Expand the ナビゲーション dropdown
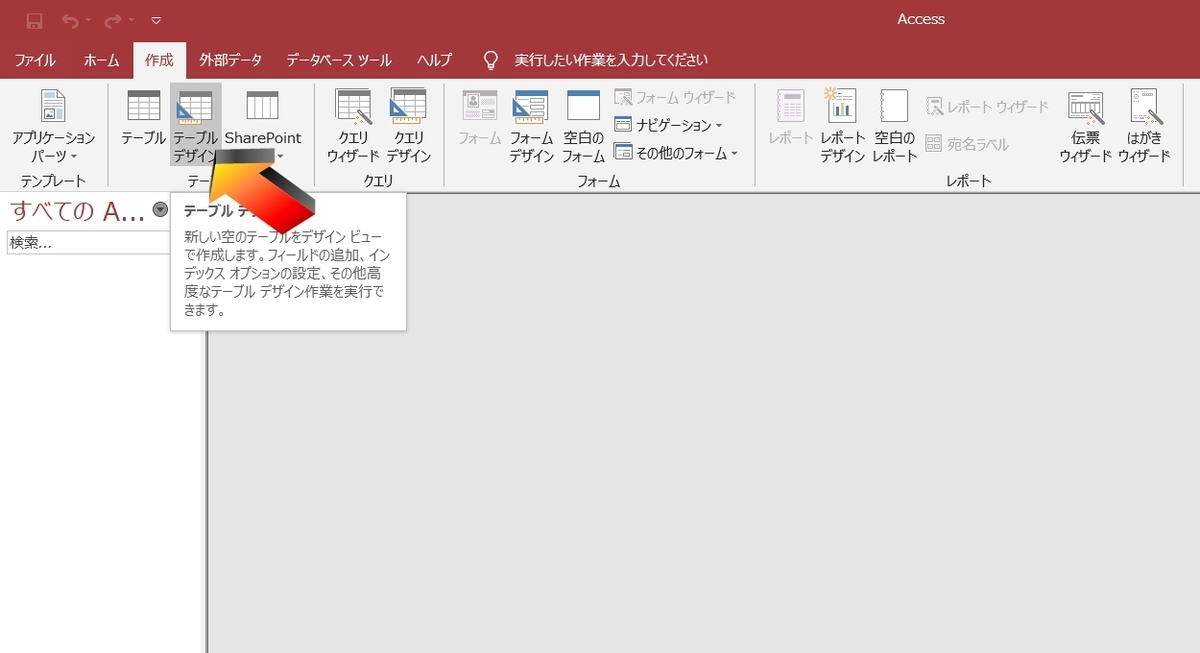 (668, 125)
